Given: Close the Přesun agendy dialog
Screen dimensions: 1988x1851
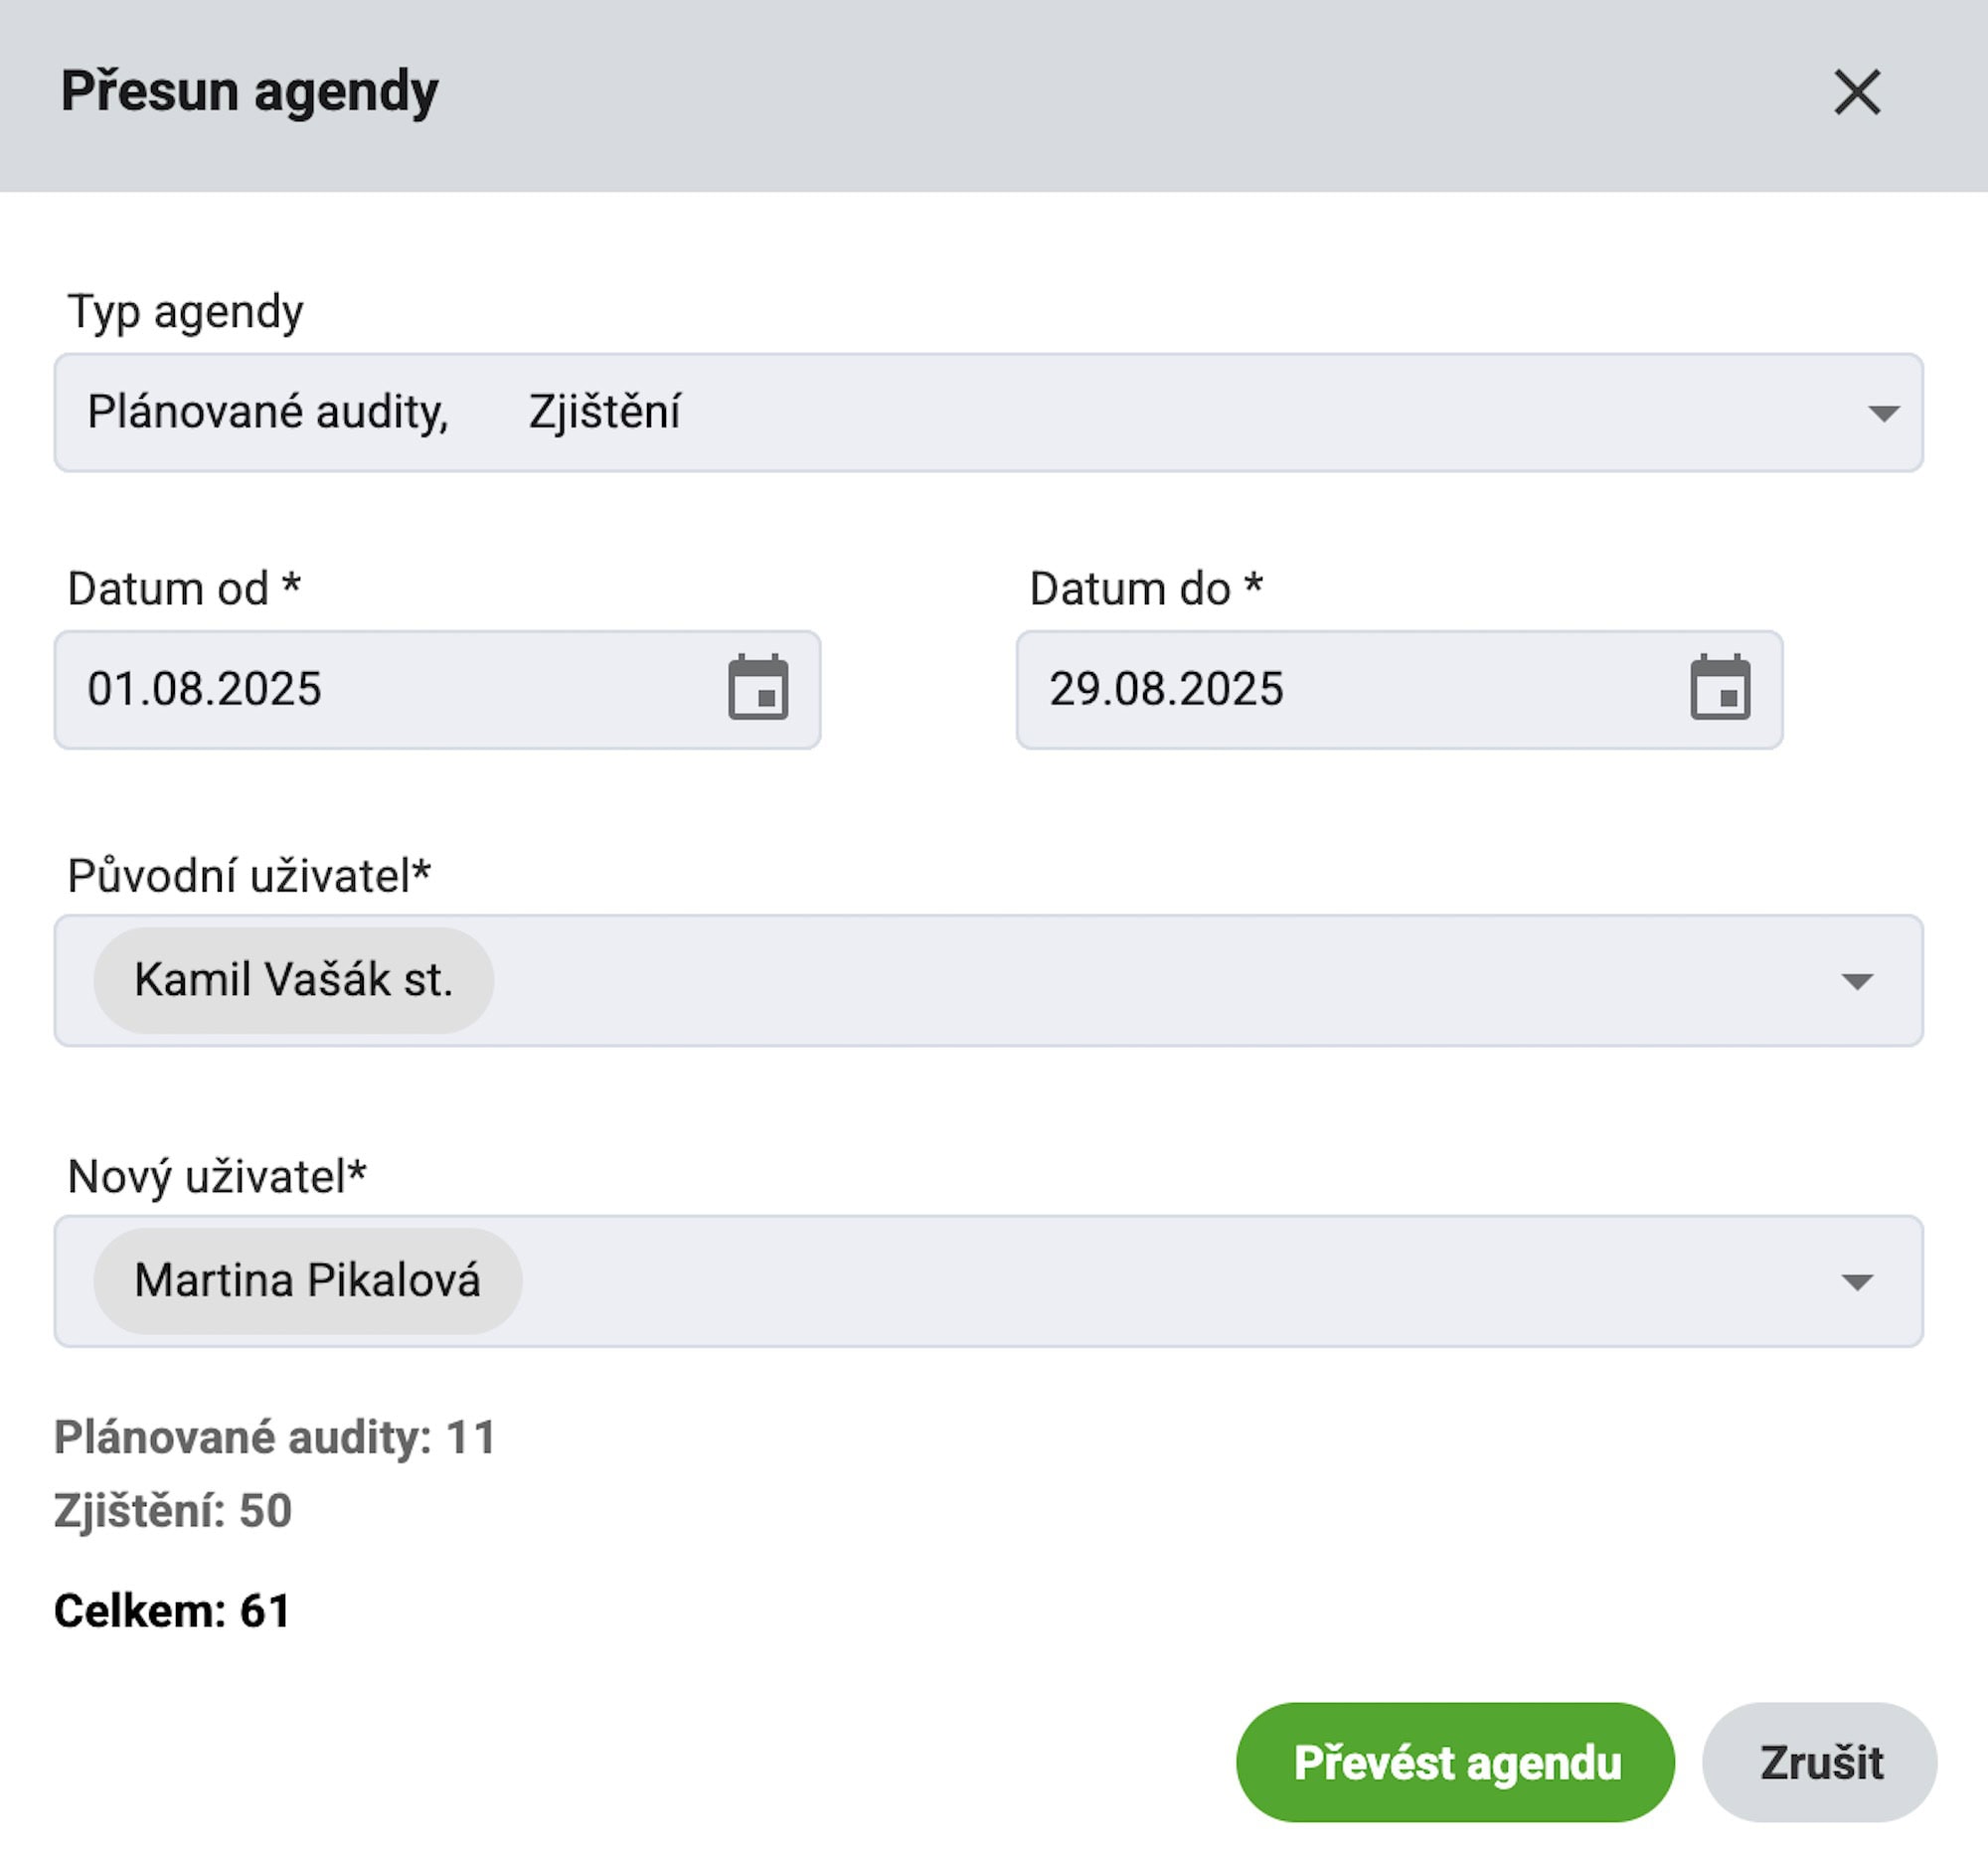Looking at the screenshot, I should coord(1856,92).
